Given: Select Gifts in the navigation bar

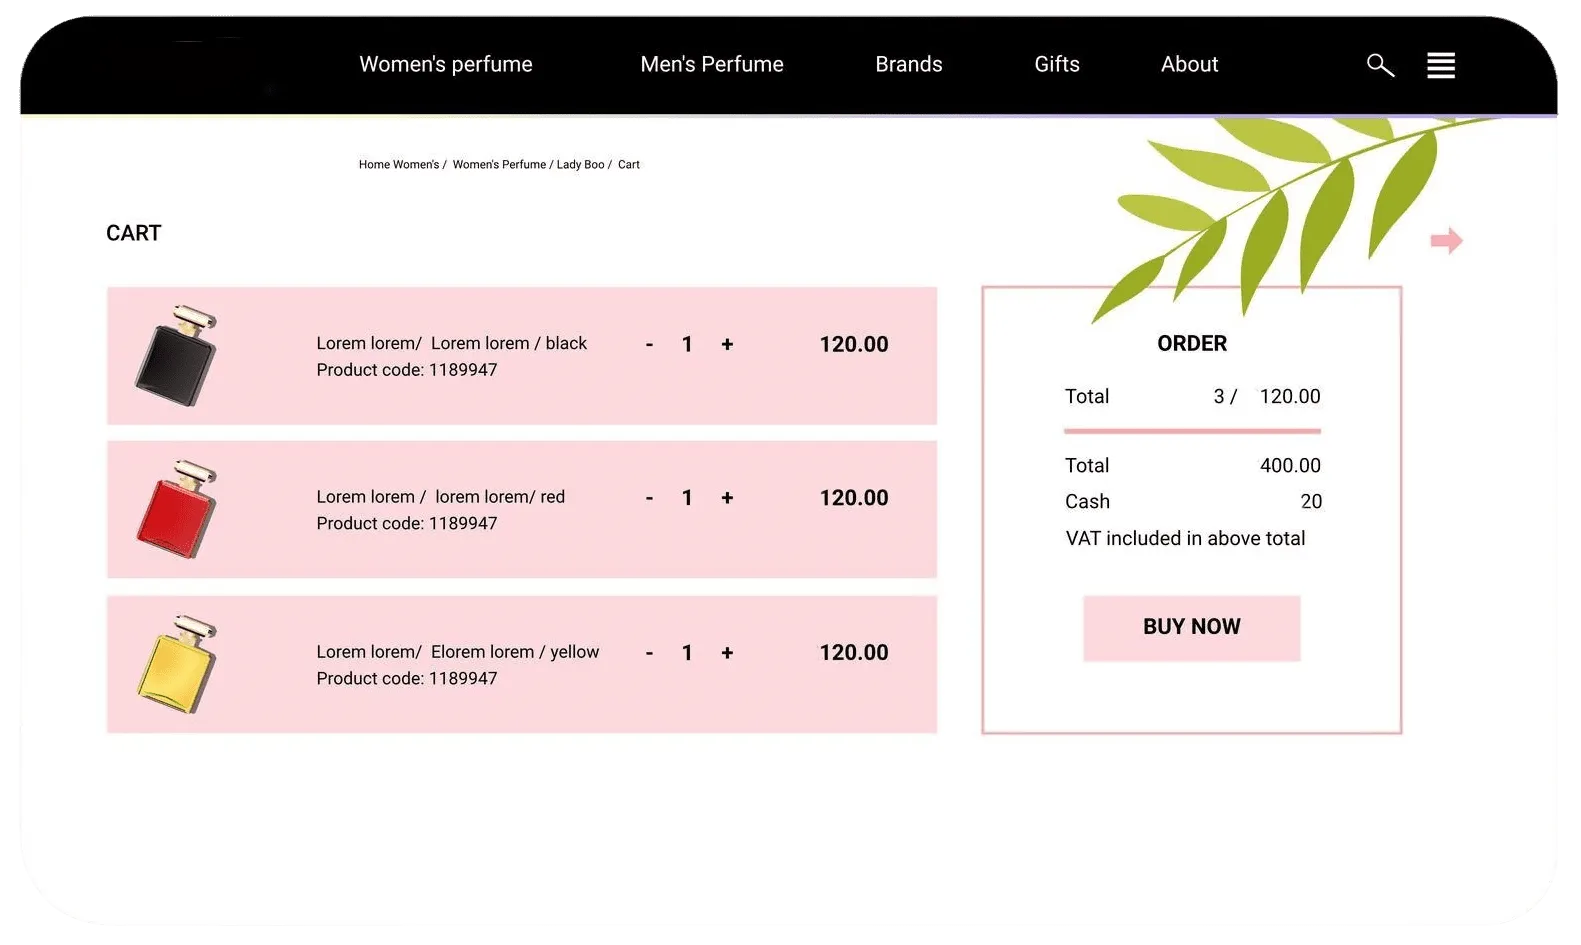Looking at the screenshot, I should pos(1056,64).
